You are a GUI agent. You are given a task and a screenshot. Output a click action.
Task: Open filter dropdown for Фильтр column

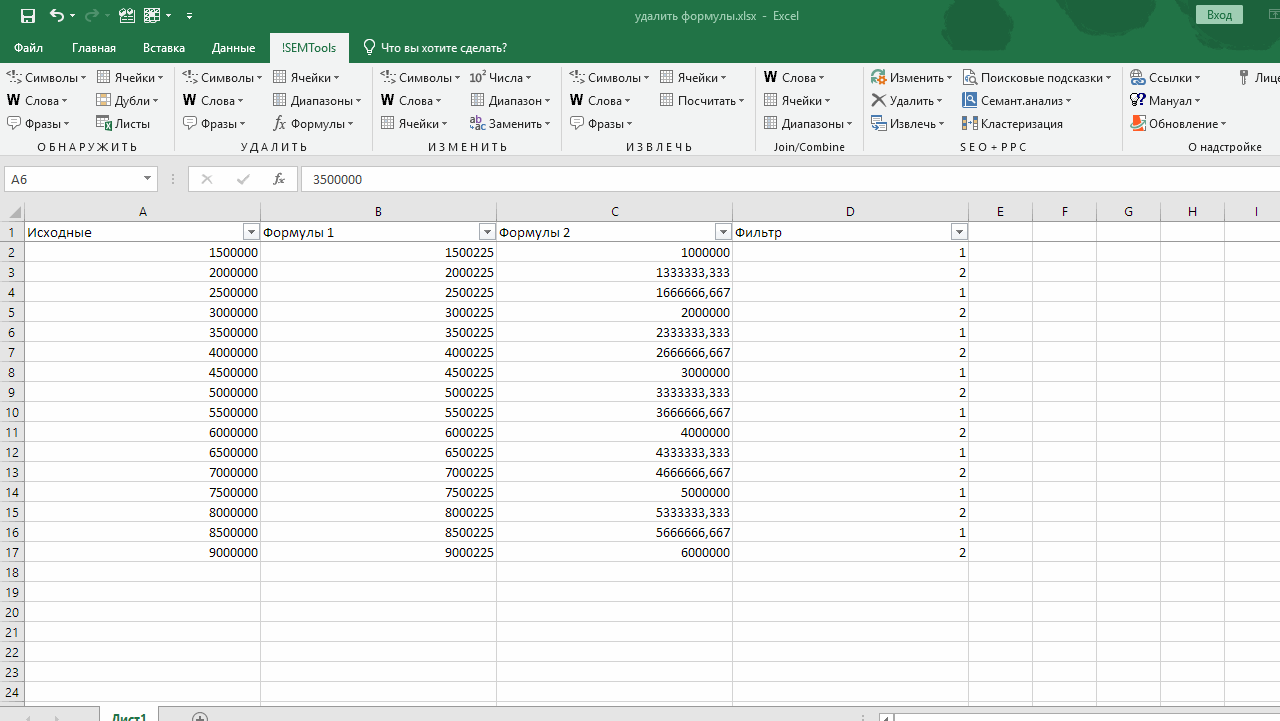pos(959,232)
